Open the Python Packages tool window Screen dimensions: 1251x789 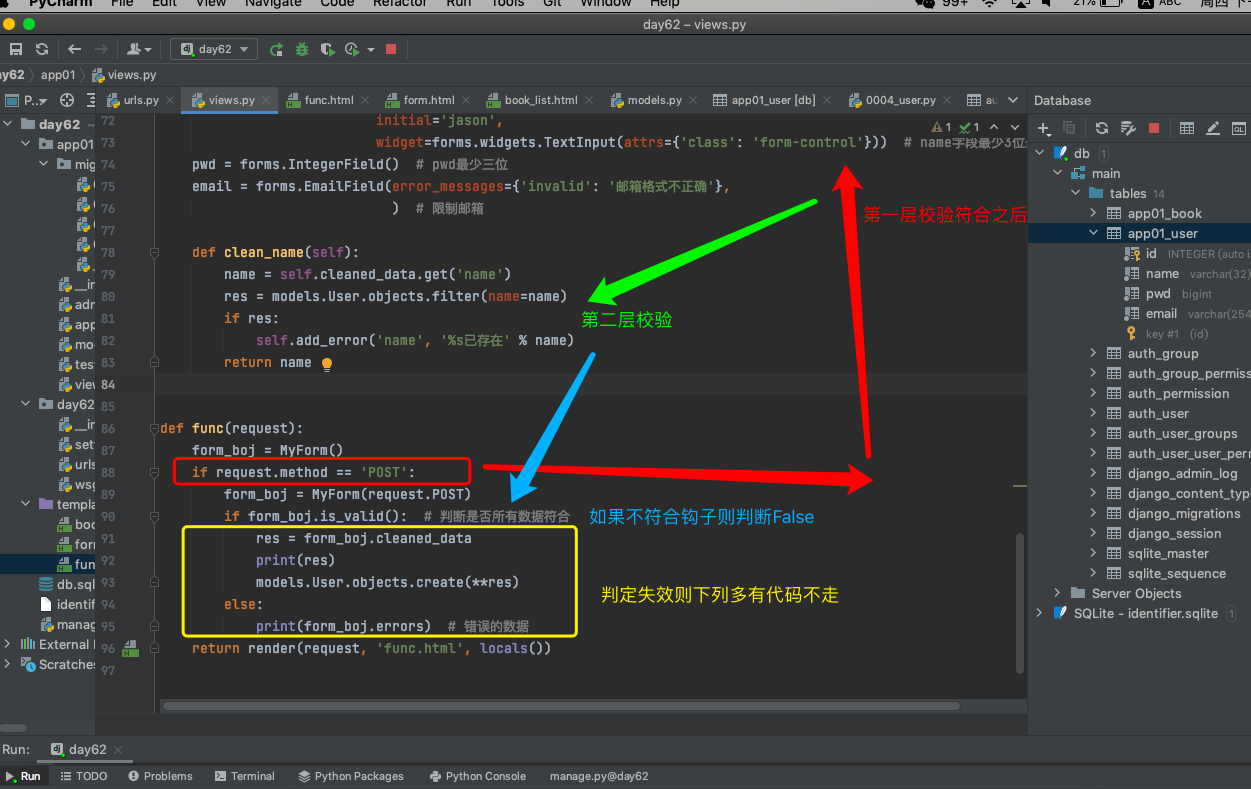[x=351, y=776]
